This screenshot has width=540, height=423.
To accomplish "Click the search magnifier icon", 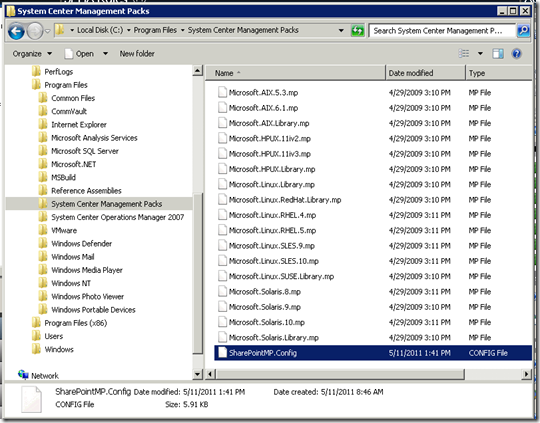I will pos(523,31).
